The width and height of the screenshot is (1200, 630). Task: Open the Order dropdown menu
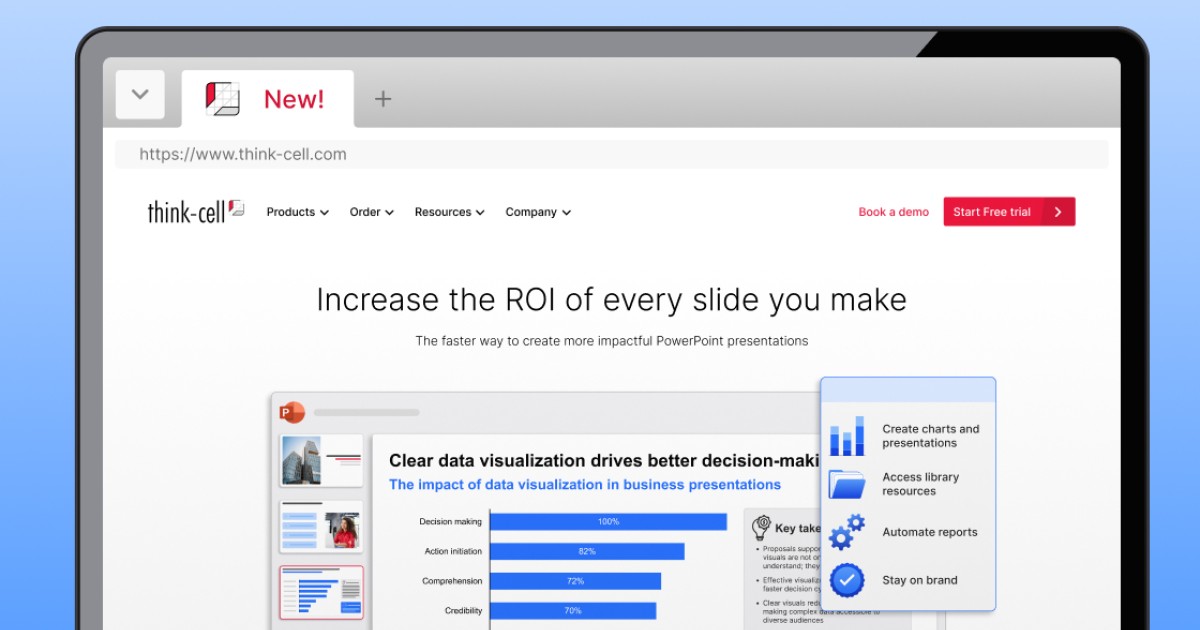pos(371,212)
